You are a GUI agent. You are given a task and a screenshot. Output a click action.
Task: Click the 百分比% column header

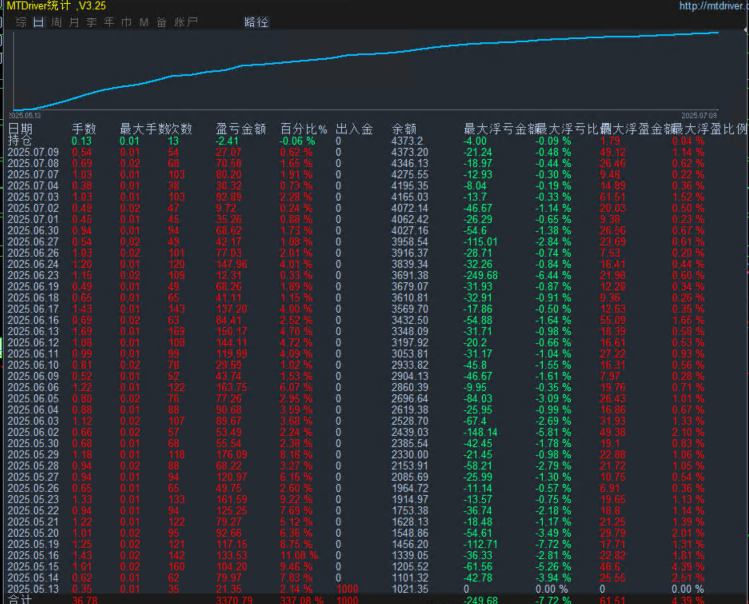(304, 129)
